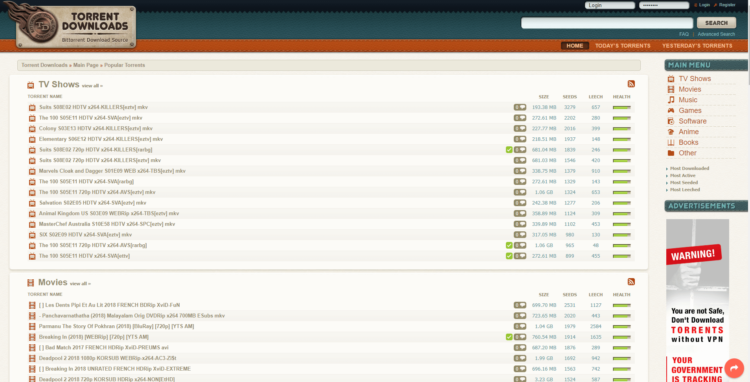The height and width of the screenshot is (382, 750).
Task: Open the TV Shows RSS feed icon
Action: [631, 84]
